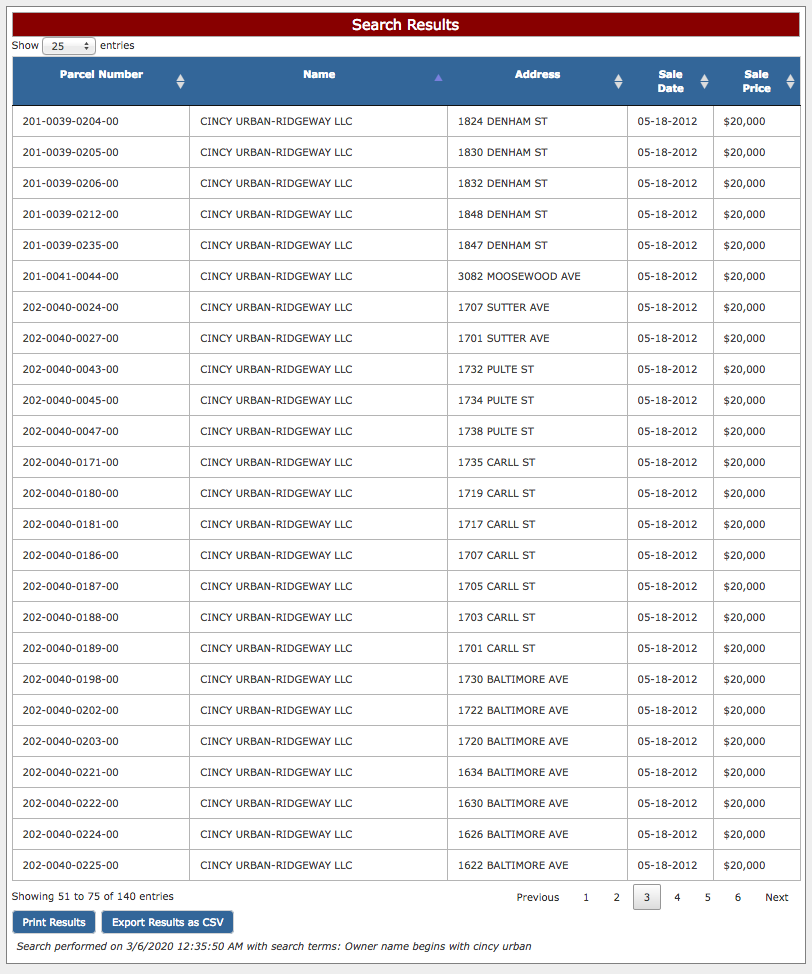Screen dimensions: 812x974
Task: Sort table by Name header text
Action: tap(319, 75)
